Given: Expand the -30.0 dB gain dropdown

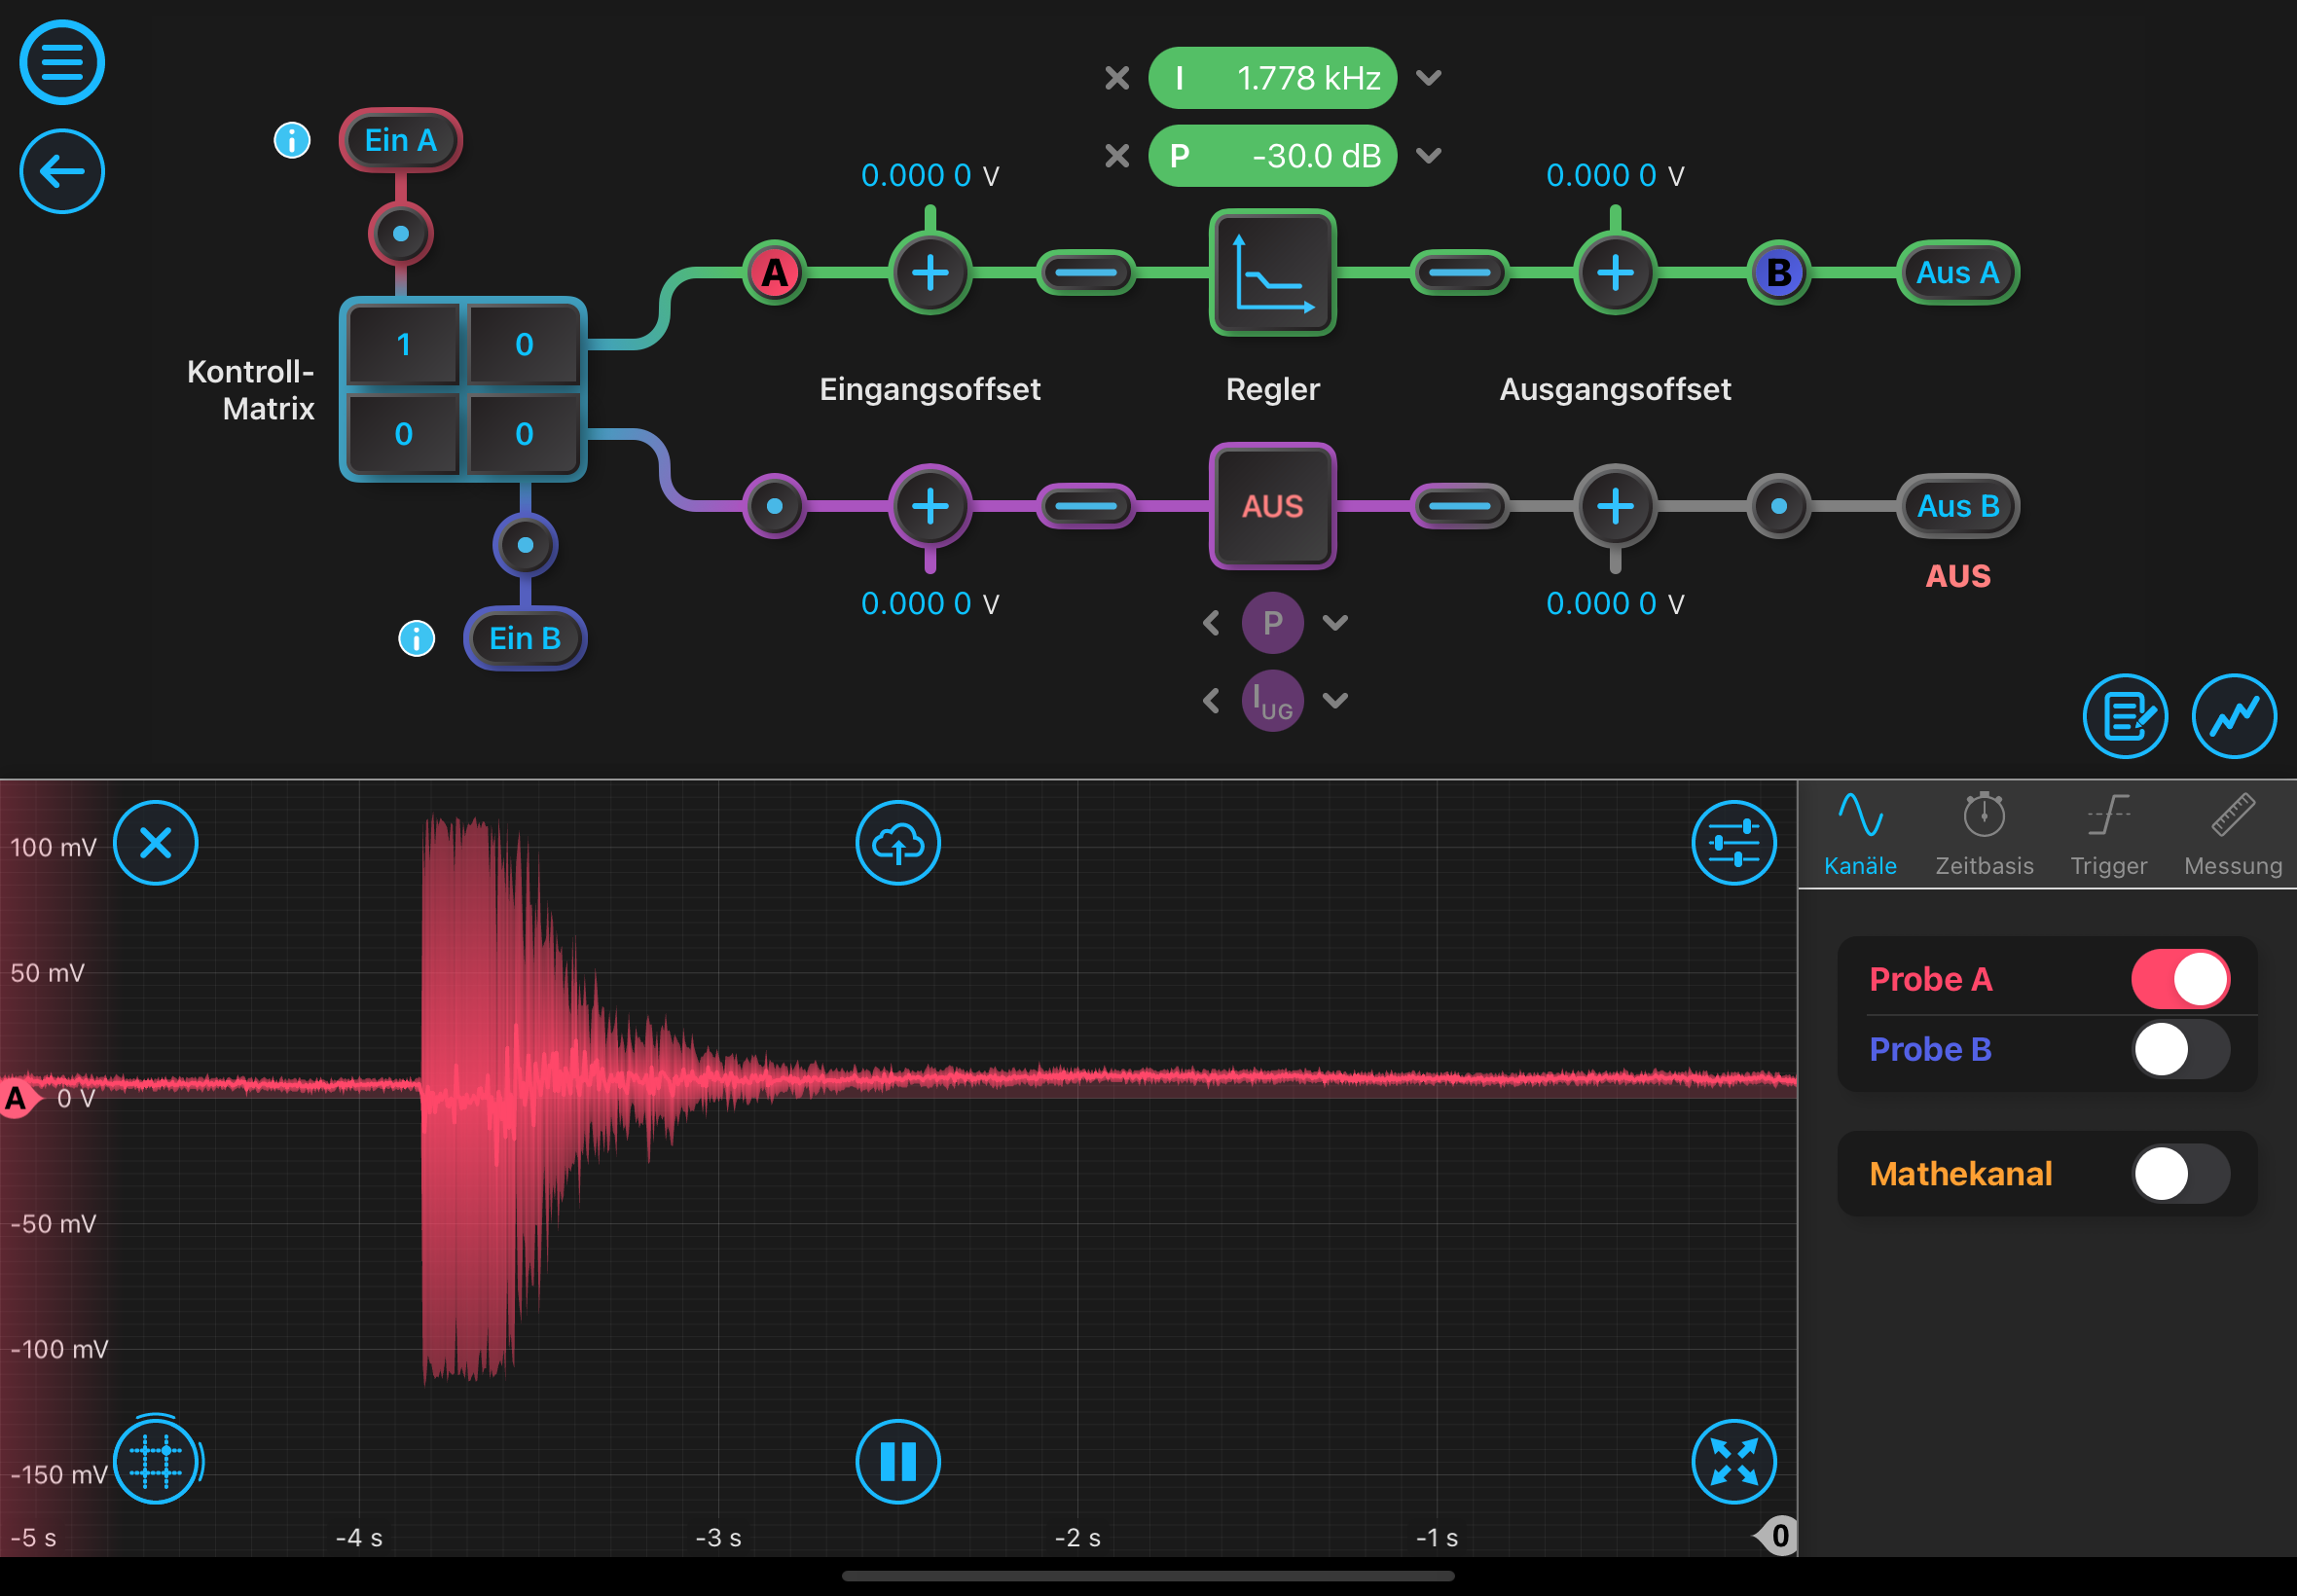Looking at the screenshot, I should point(1429,156).
